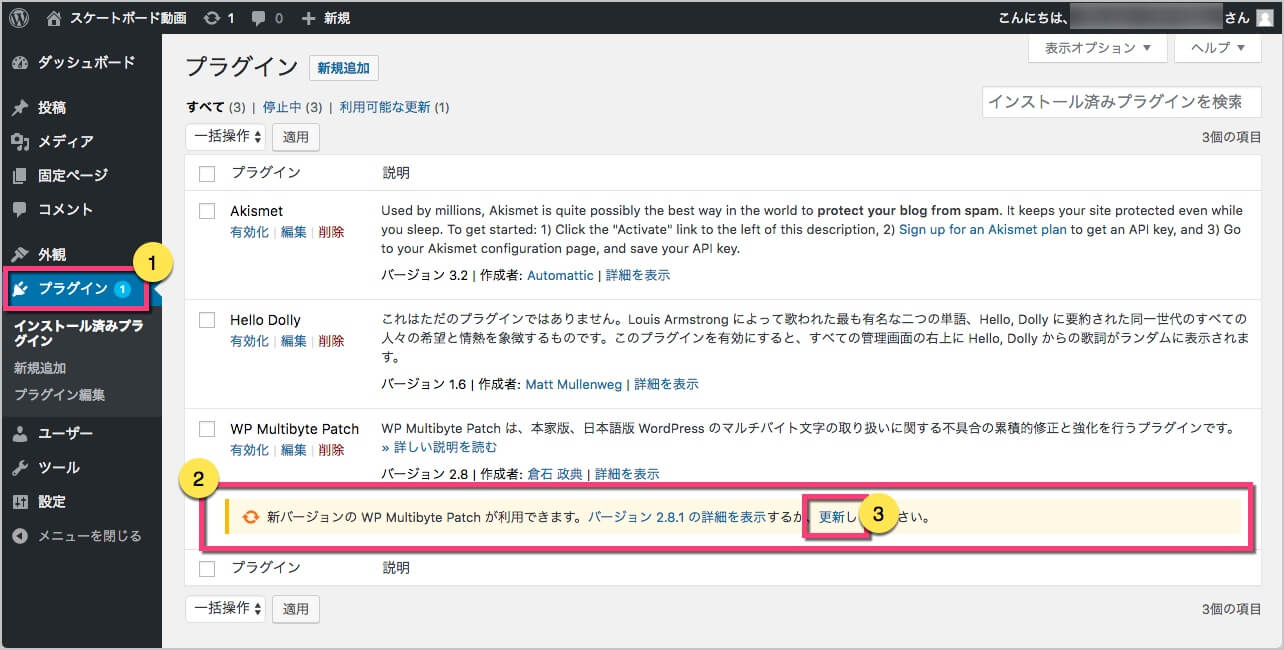Click 詳細を表示 link for Akismet
The height and width of the screenshot is (650, 1284).
(x=639, y=275)
